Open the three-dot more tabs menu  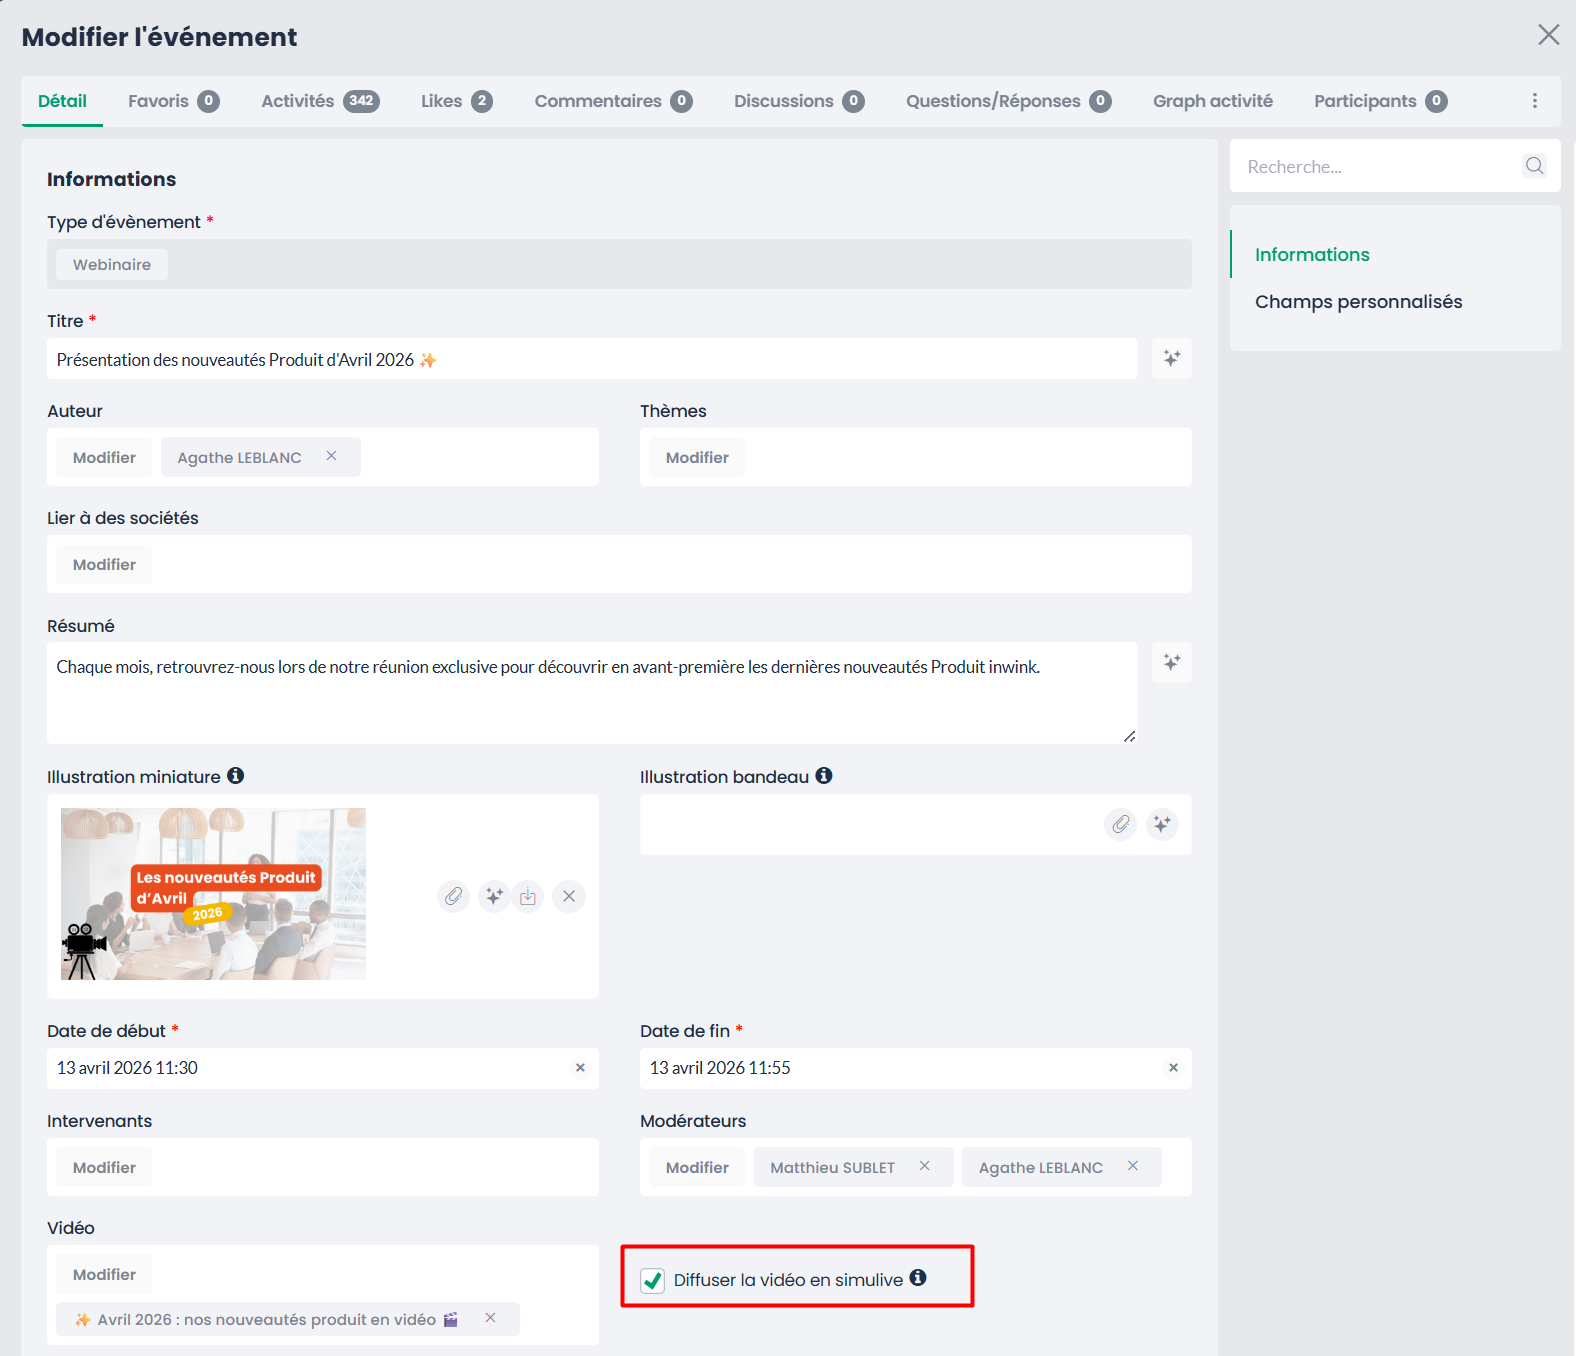coord(1534,101)
